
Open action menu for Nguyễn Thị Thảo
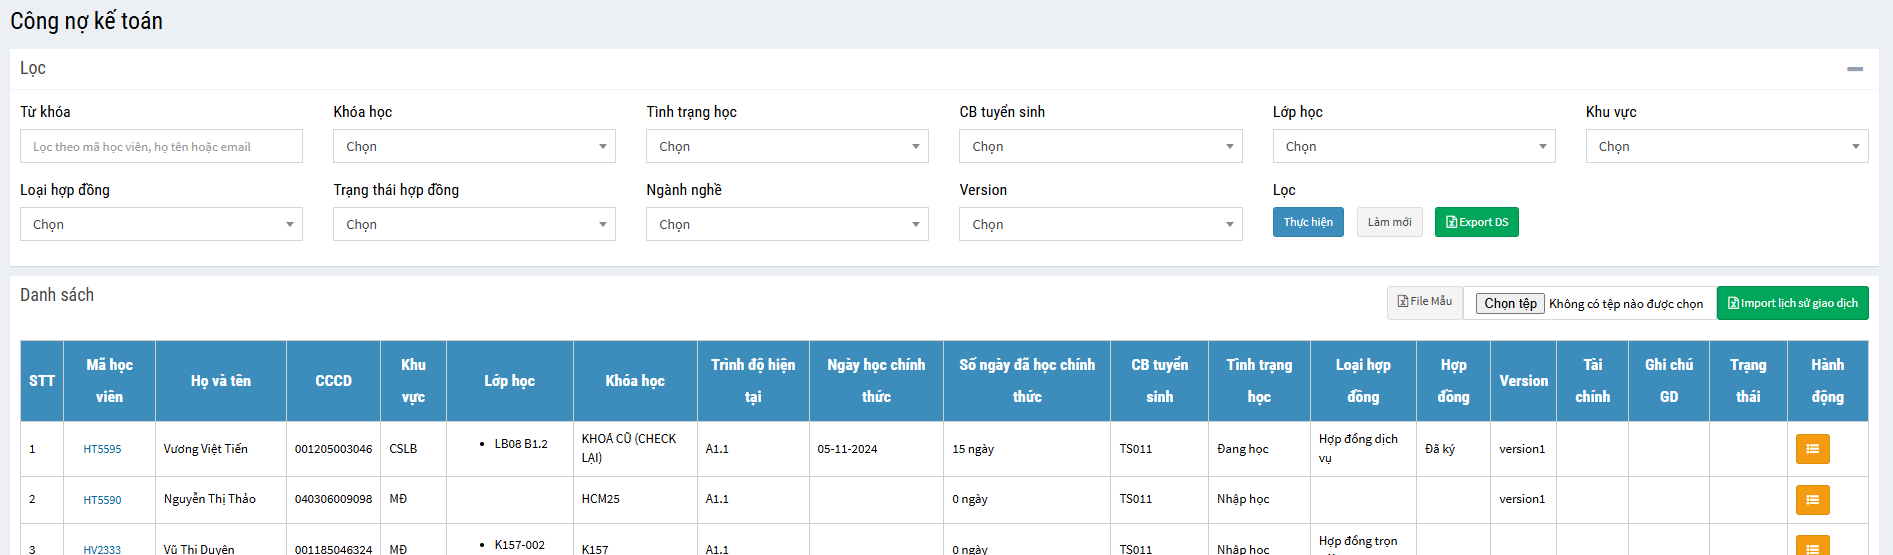(1812, 499)
